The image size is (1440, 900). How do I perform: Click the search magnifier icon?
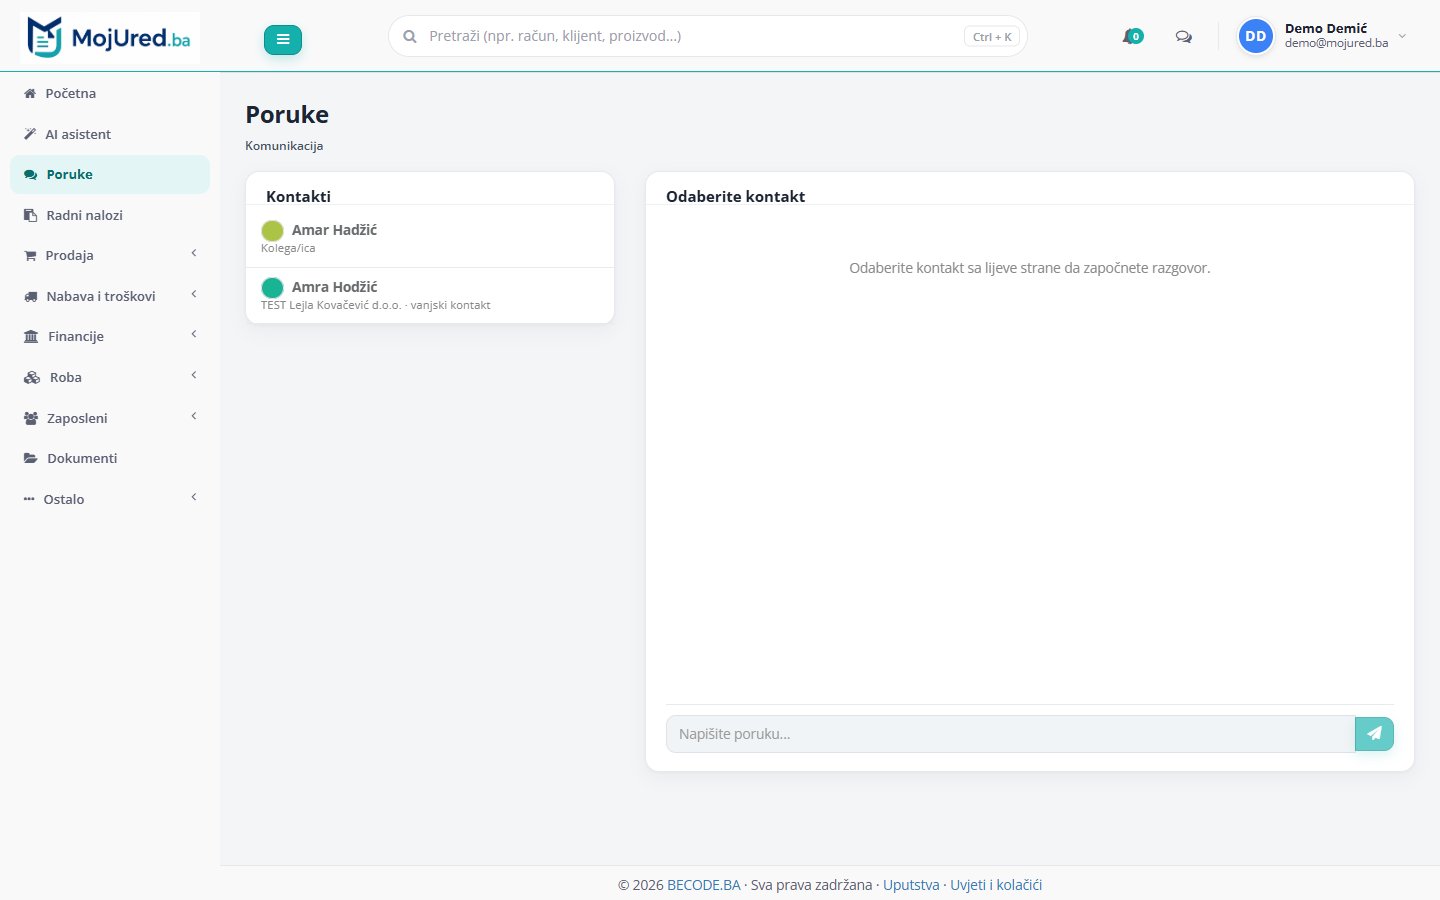(410, 37)
